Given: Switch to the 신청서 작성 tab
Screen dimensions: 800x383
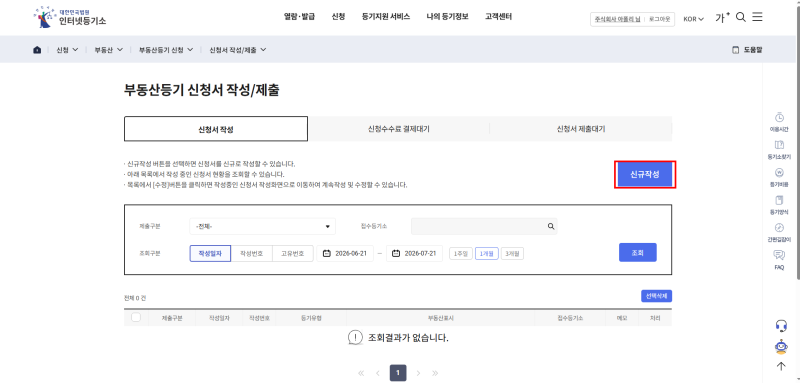Looking at the screenshot, I should point(216,129).
